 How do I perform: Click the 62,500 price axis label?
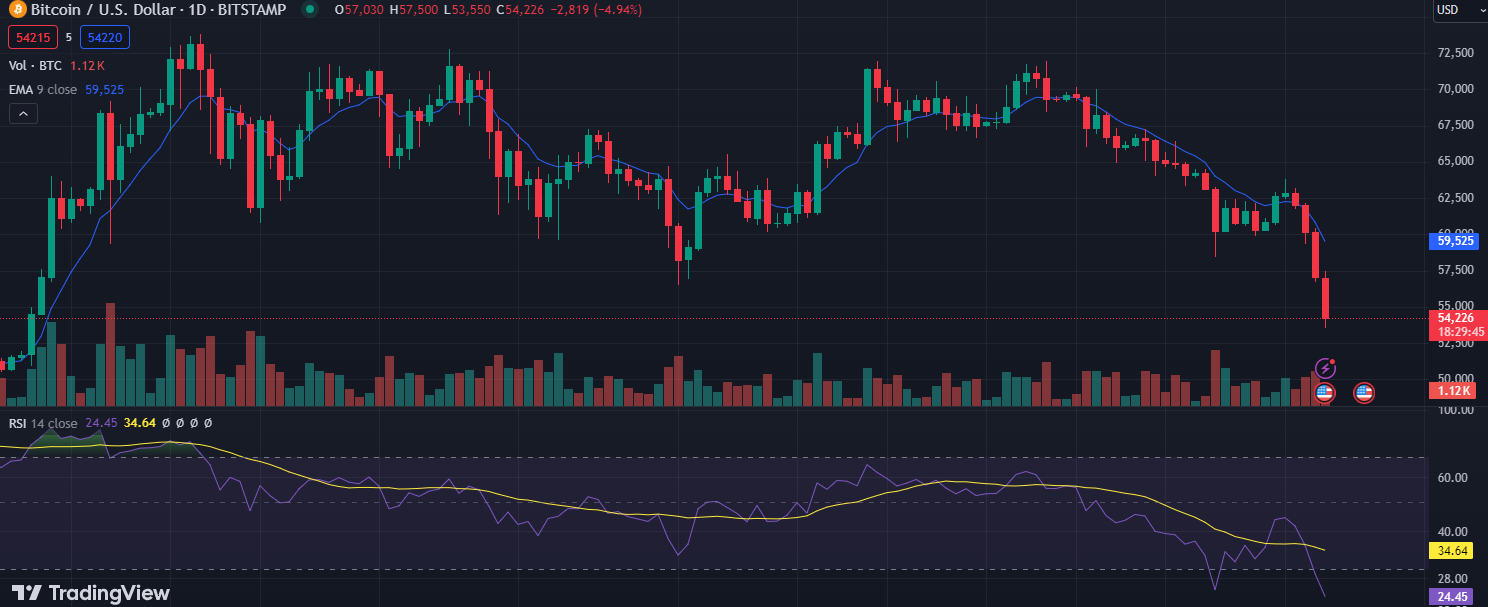point(1455,197)
